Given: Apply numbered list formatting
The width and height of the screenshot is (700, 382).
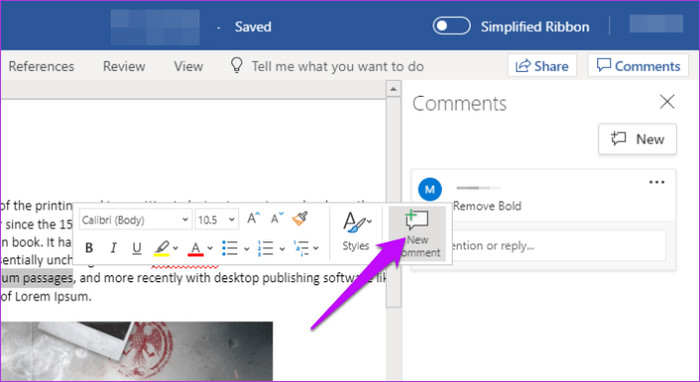Looking at the screenshot, I should pos(265,248).
